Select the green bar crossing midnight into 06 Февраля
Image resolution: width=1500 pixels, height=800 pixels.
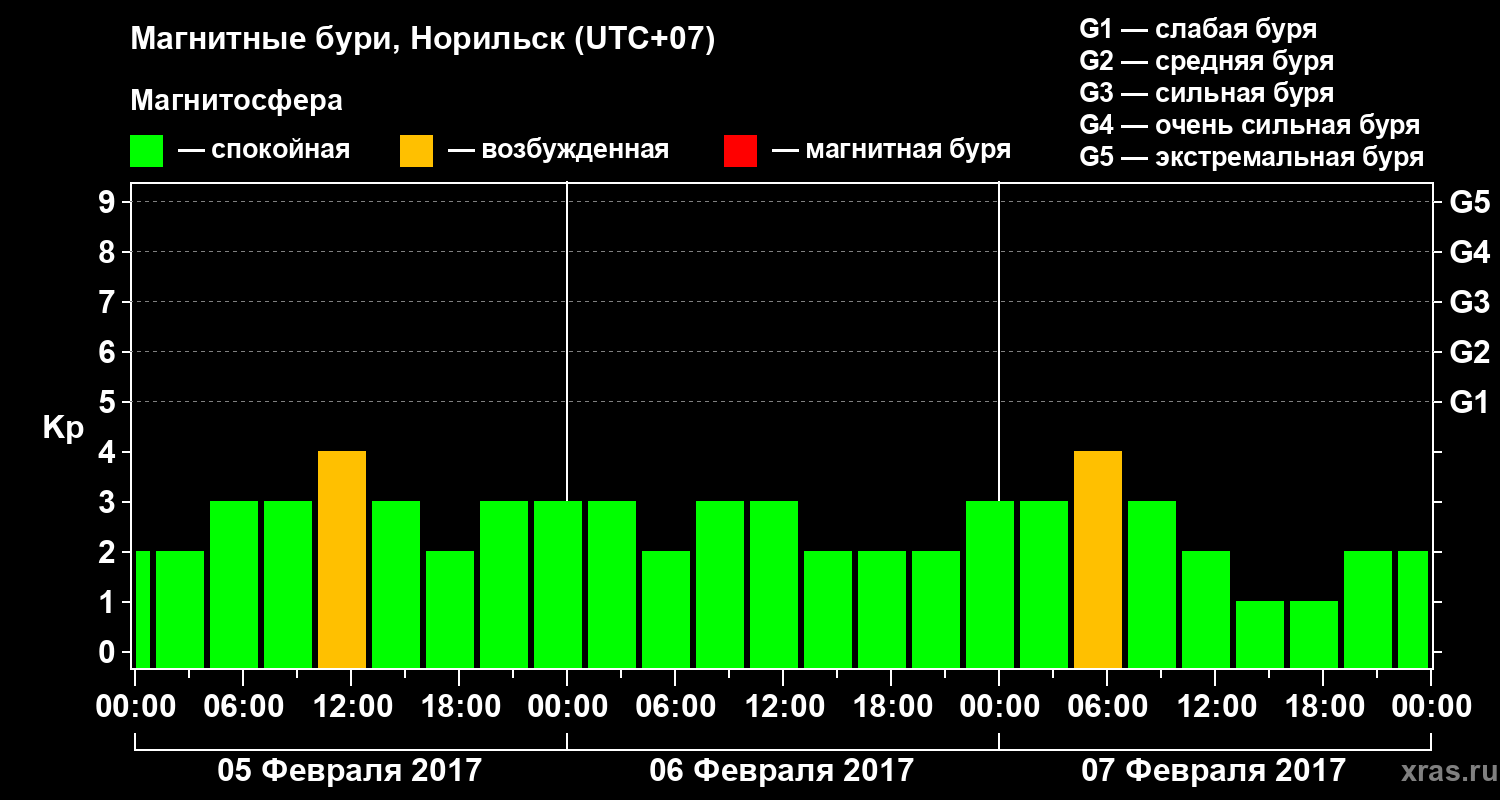pyautogui.click(x=558, y=585)
